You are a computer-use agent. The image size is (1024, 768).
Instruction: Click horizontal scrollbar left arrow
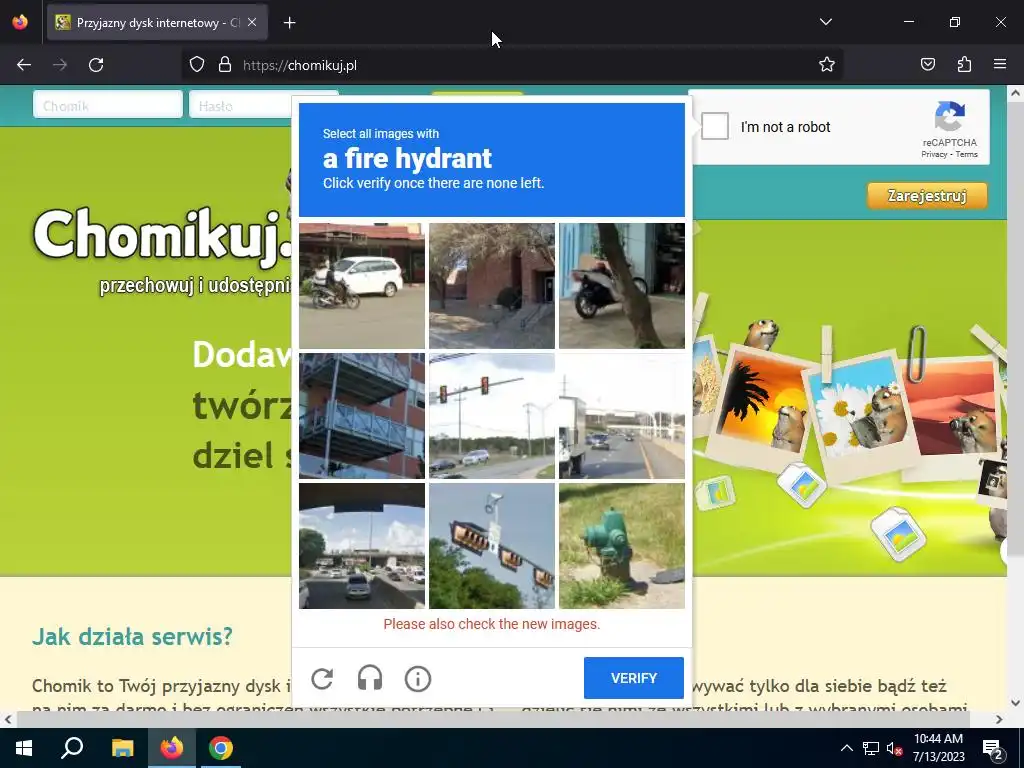pos(8,720)
